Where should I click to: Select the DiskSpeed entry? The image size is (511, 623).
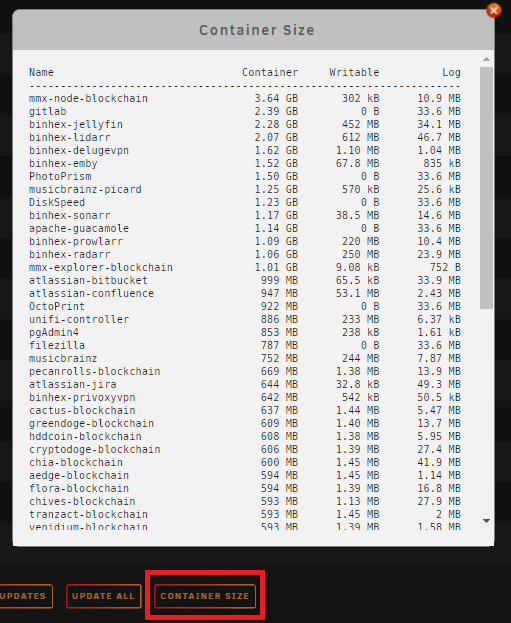click(x=57, y=202)
